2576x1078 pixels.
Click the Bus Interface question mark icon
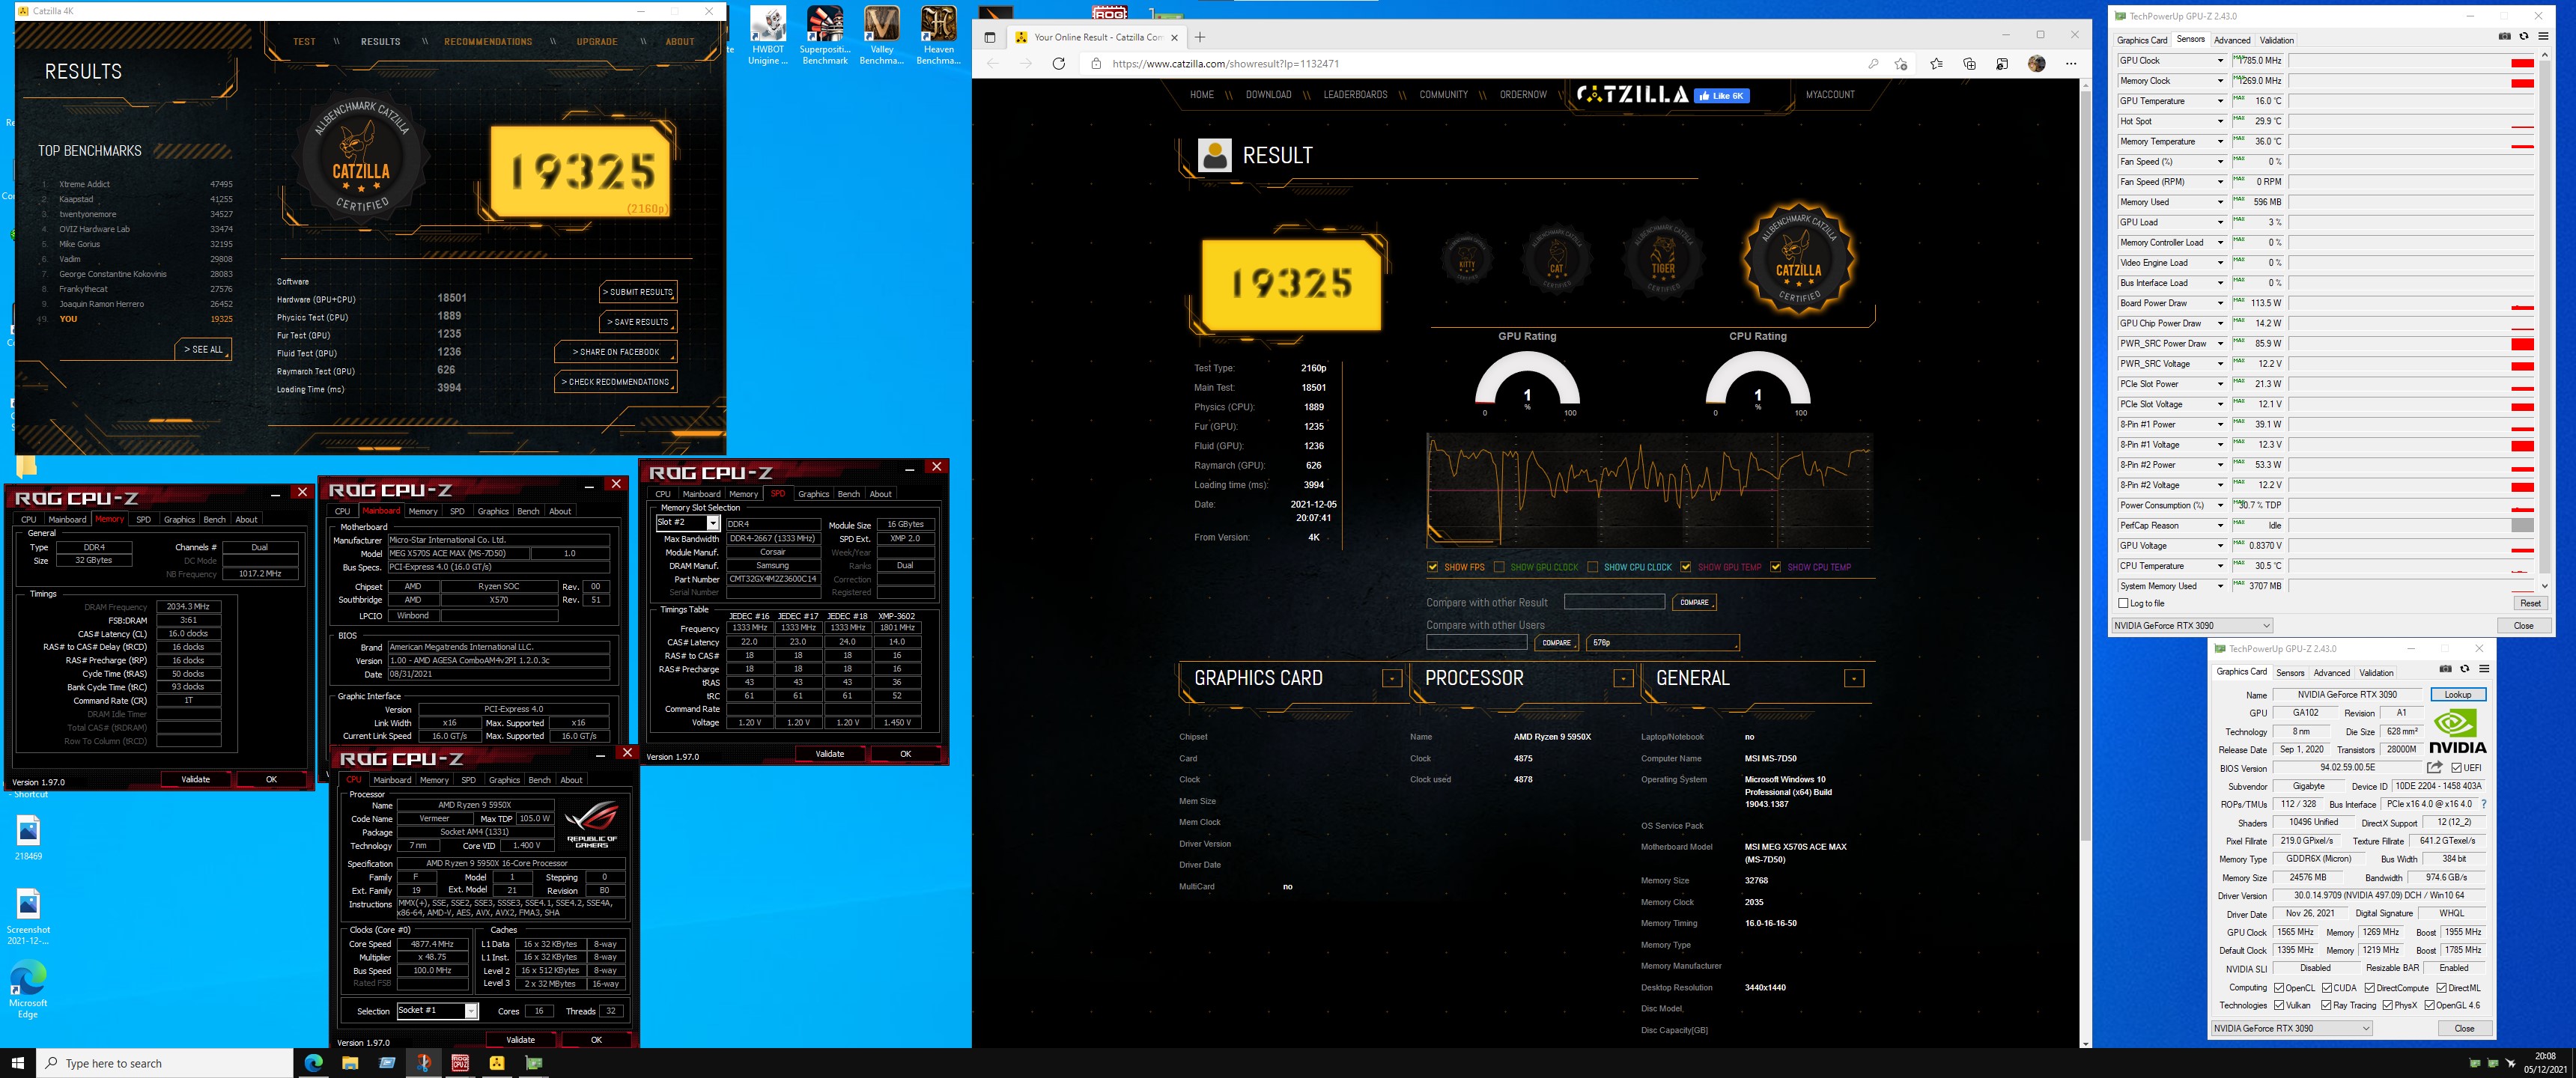[x=2483, y=804]
